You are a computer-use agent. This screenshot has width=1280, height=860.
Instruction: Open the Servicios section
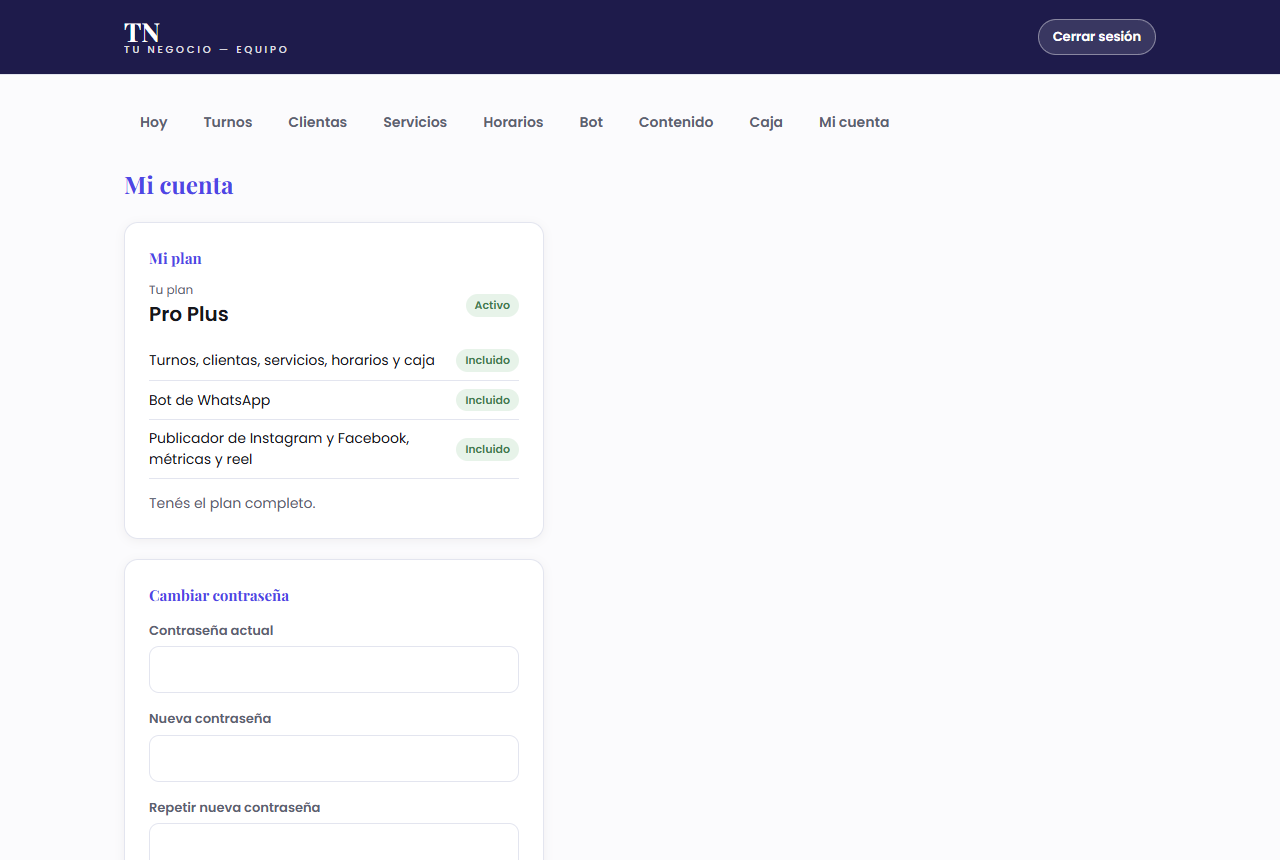coord(415,122)
